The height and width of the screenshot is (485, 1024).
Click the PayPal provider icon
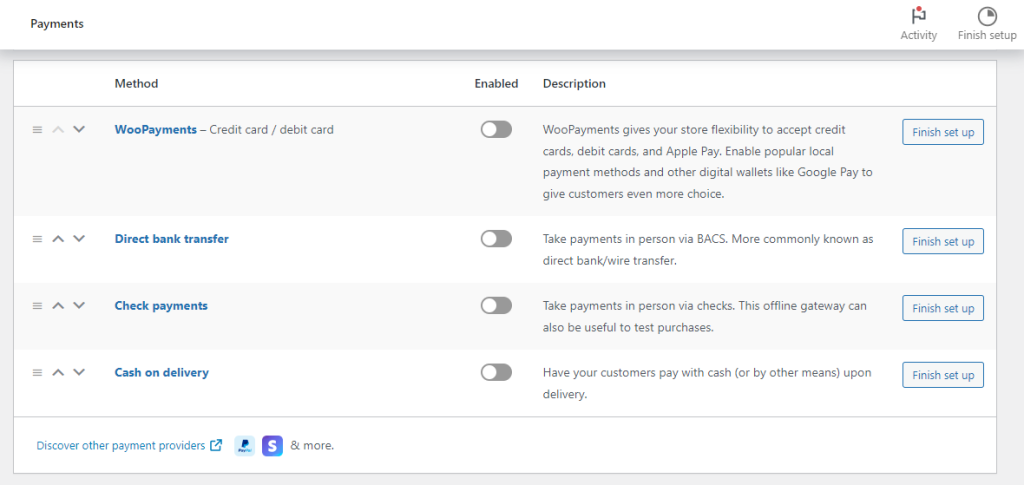click(244, 446)
